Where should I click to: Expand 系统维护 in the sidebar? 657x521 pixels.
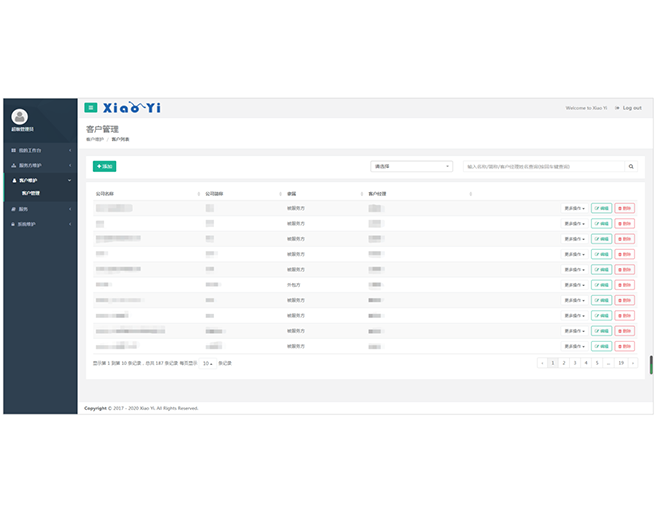pos(38,224)
